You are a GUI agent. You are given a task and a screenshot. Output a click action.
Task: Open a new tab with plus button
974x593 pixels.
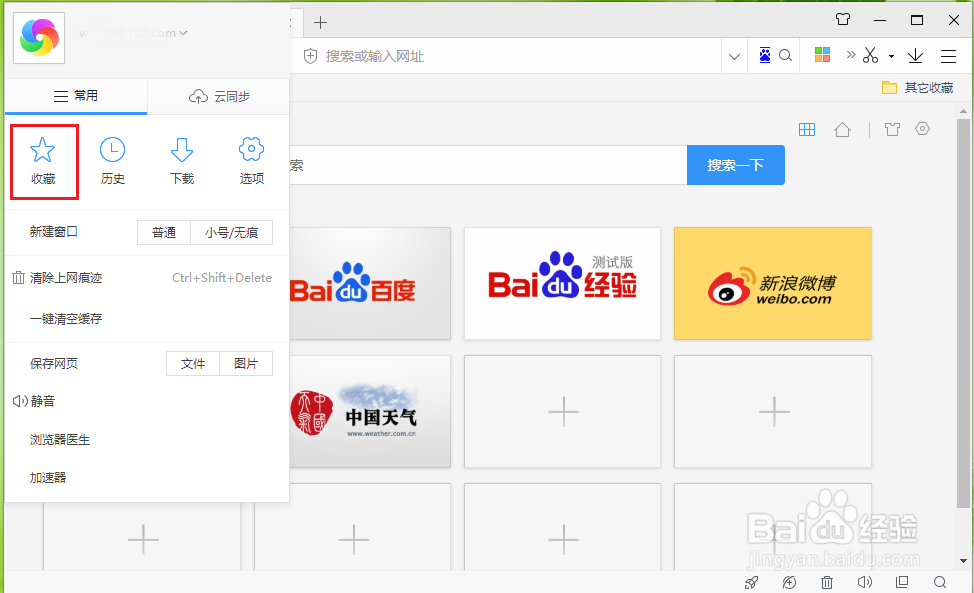(x=321, y=23)
